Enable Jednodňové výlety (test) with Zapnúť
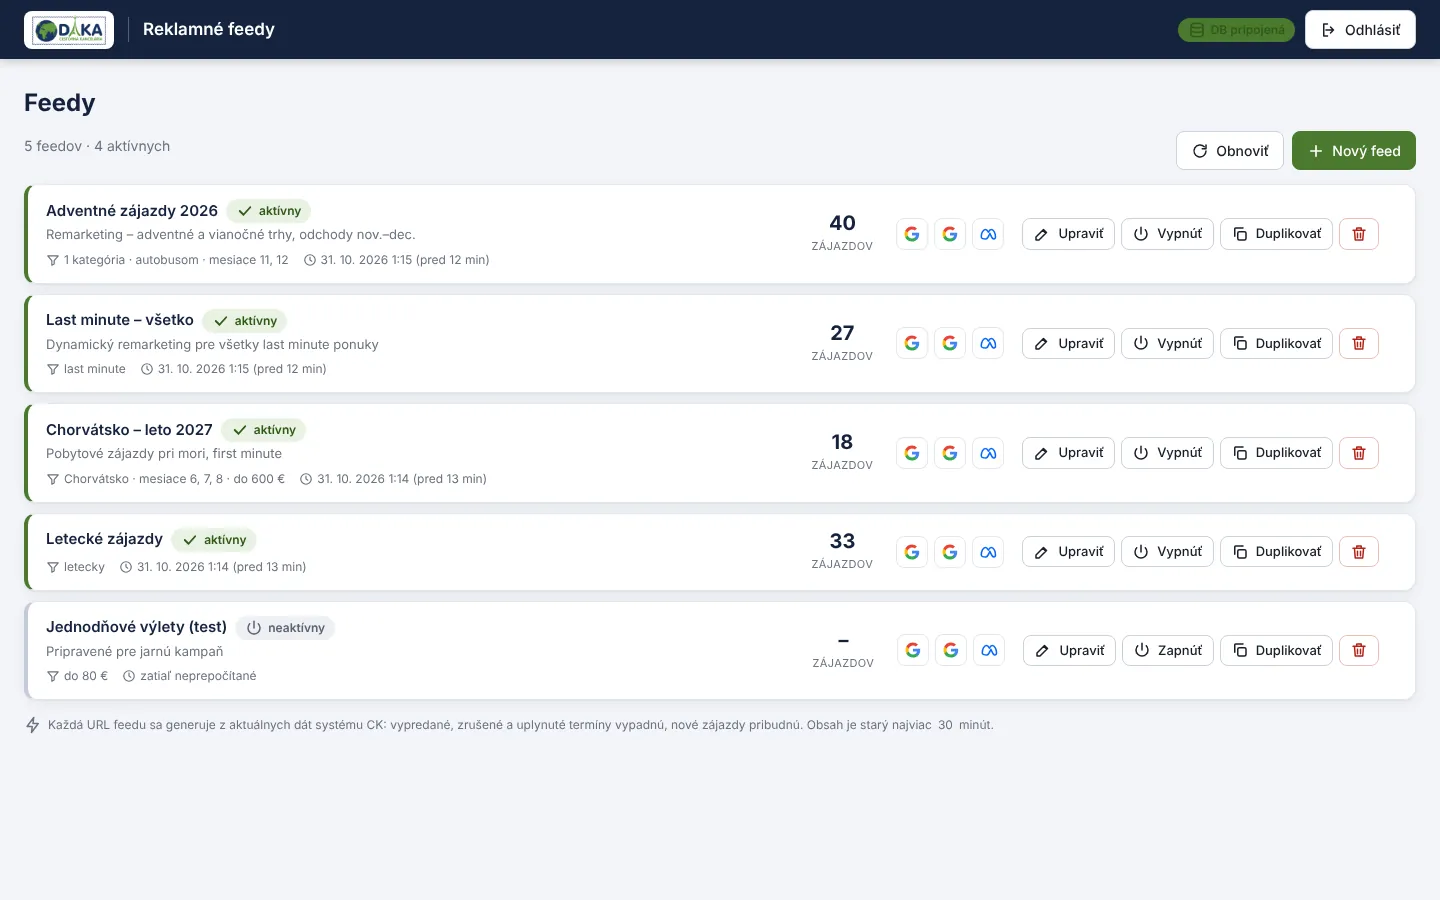Image resolution: width=1440 pixels, height=900 pixels. click(x=1168, y=650)
